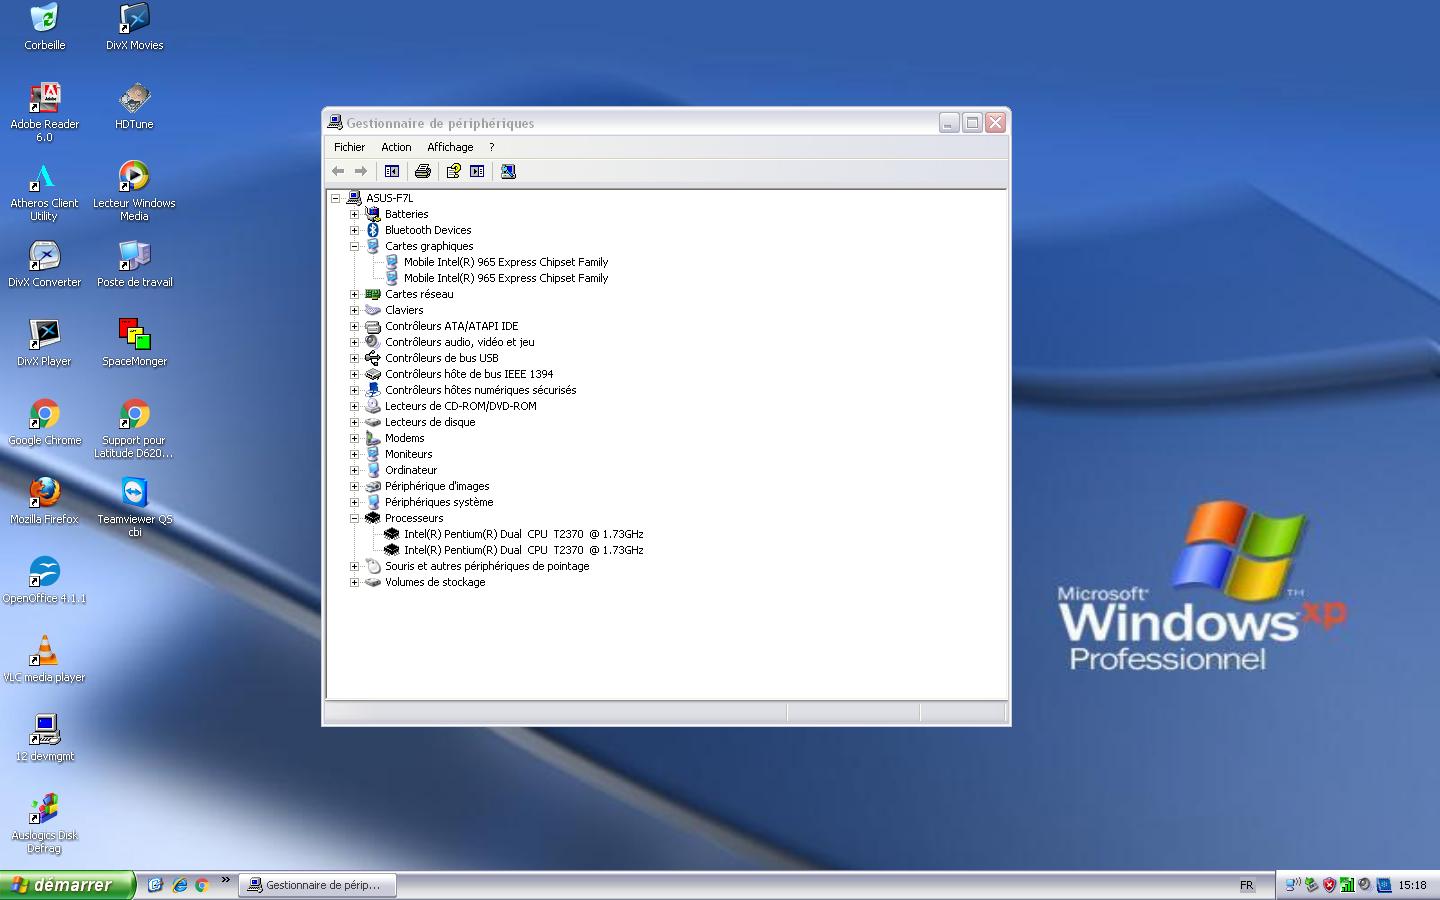Open the Fichier menu
Screen dimensions: 1440x900
click(349, 147)
